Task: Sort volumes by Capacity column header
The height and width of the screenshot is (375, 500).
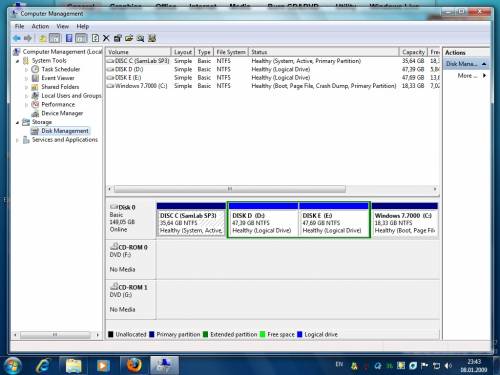Action: click(413, 52)
